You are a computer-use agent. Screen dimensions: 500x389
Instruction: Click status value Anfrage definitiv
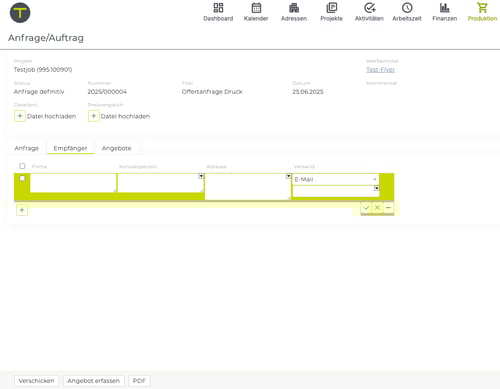click(x=39, y=92)
